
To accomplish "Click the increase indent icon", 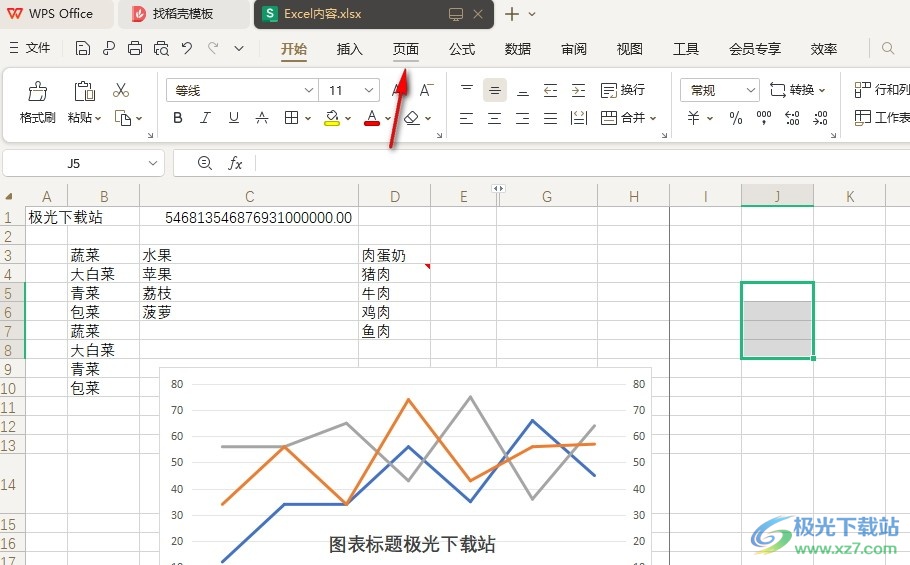I will click(x=578, y=91).
